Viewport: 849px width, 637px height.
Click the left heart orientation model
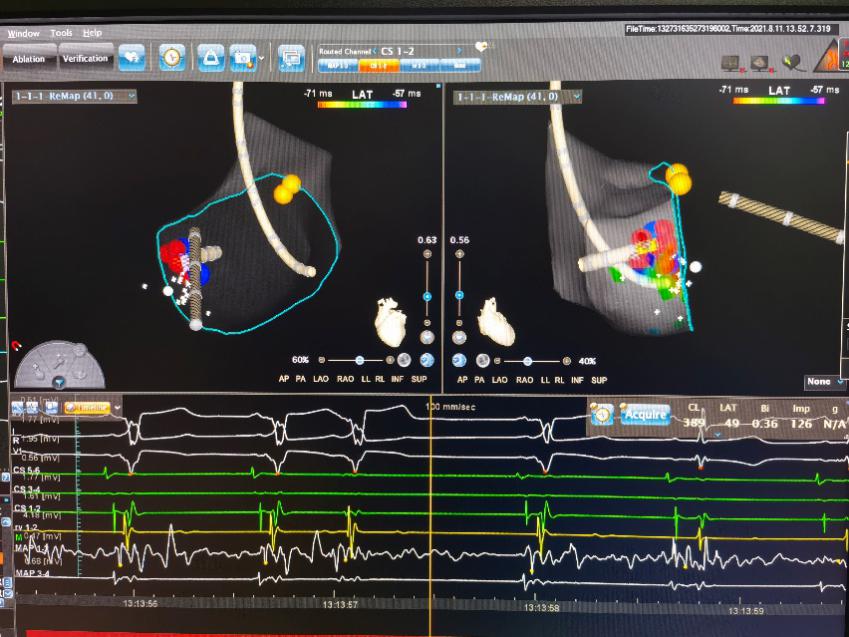click(390, 320)
